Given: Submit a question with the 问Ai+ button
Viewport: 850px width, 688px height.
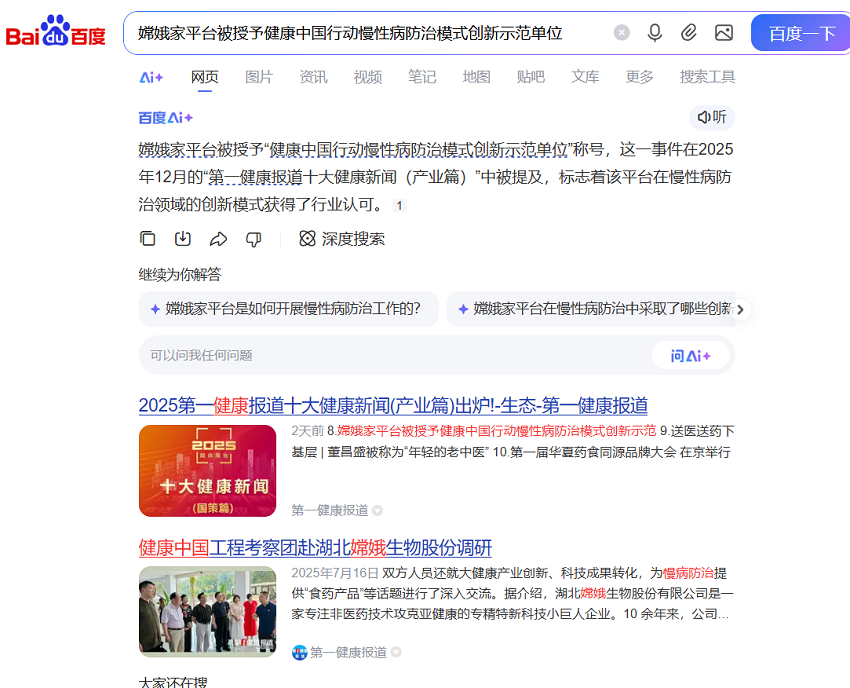Looking at the screenshot, I should pyautogui.click(x=691, y=355).
